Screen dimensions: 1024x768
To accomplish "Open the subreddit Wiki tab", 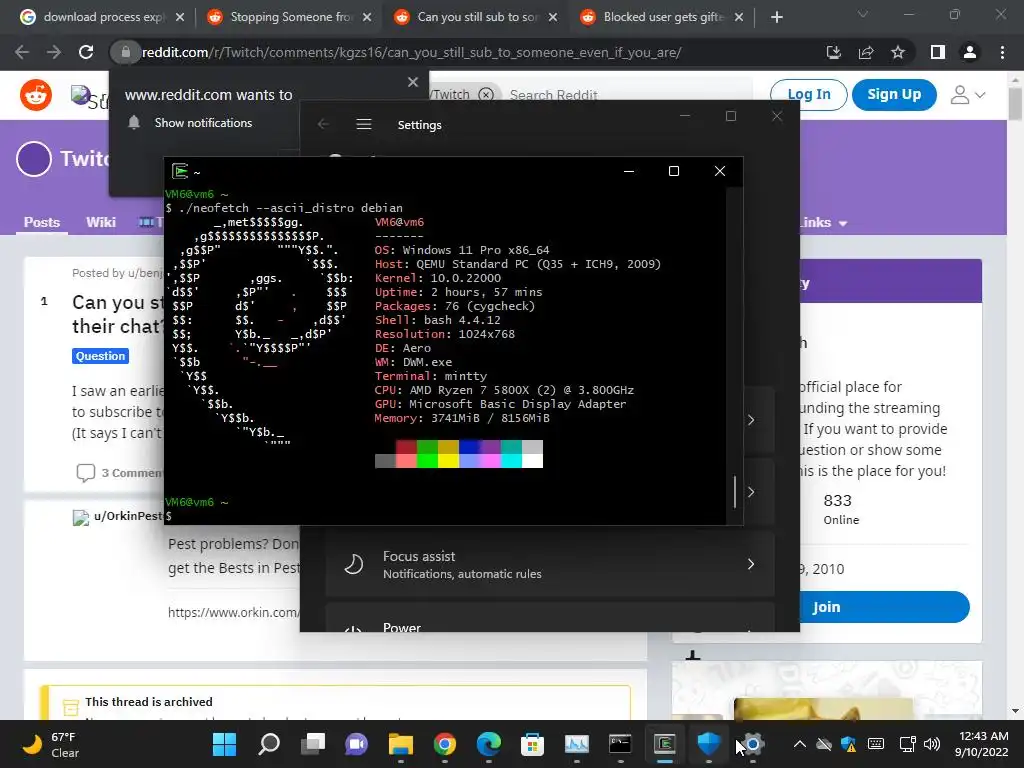I will click(101, 222).
